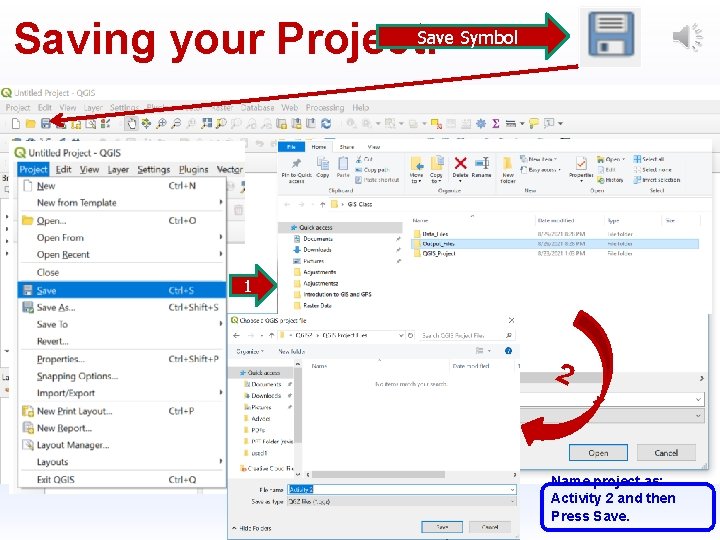Click the Search QGIS Project Files box
This screenshot has height=540, width=720.
pyautogui.click(x=466, y=336)
